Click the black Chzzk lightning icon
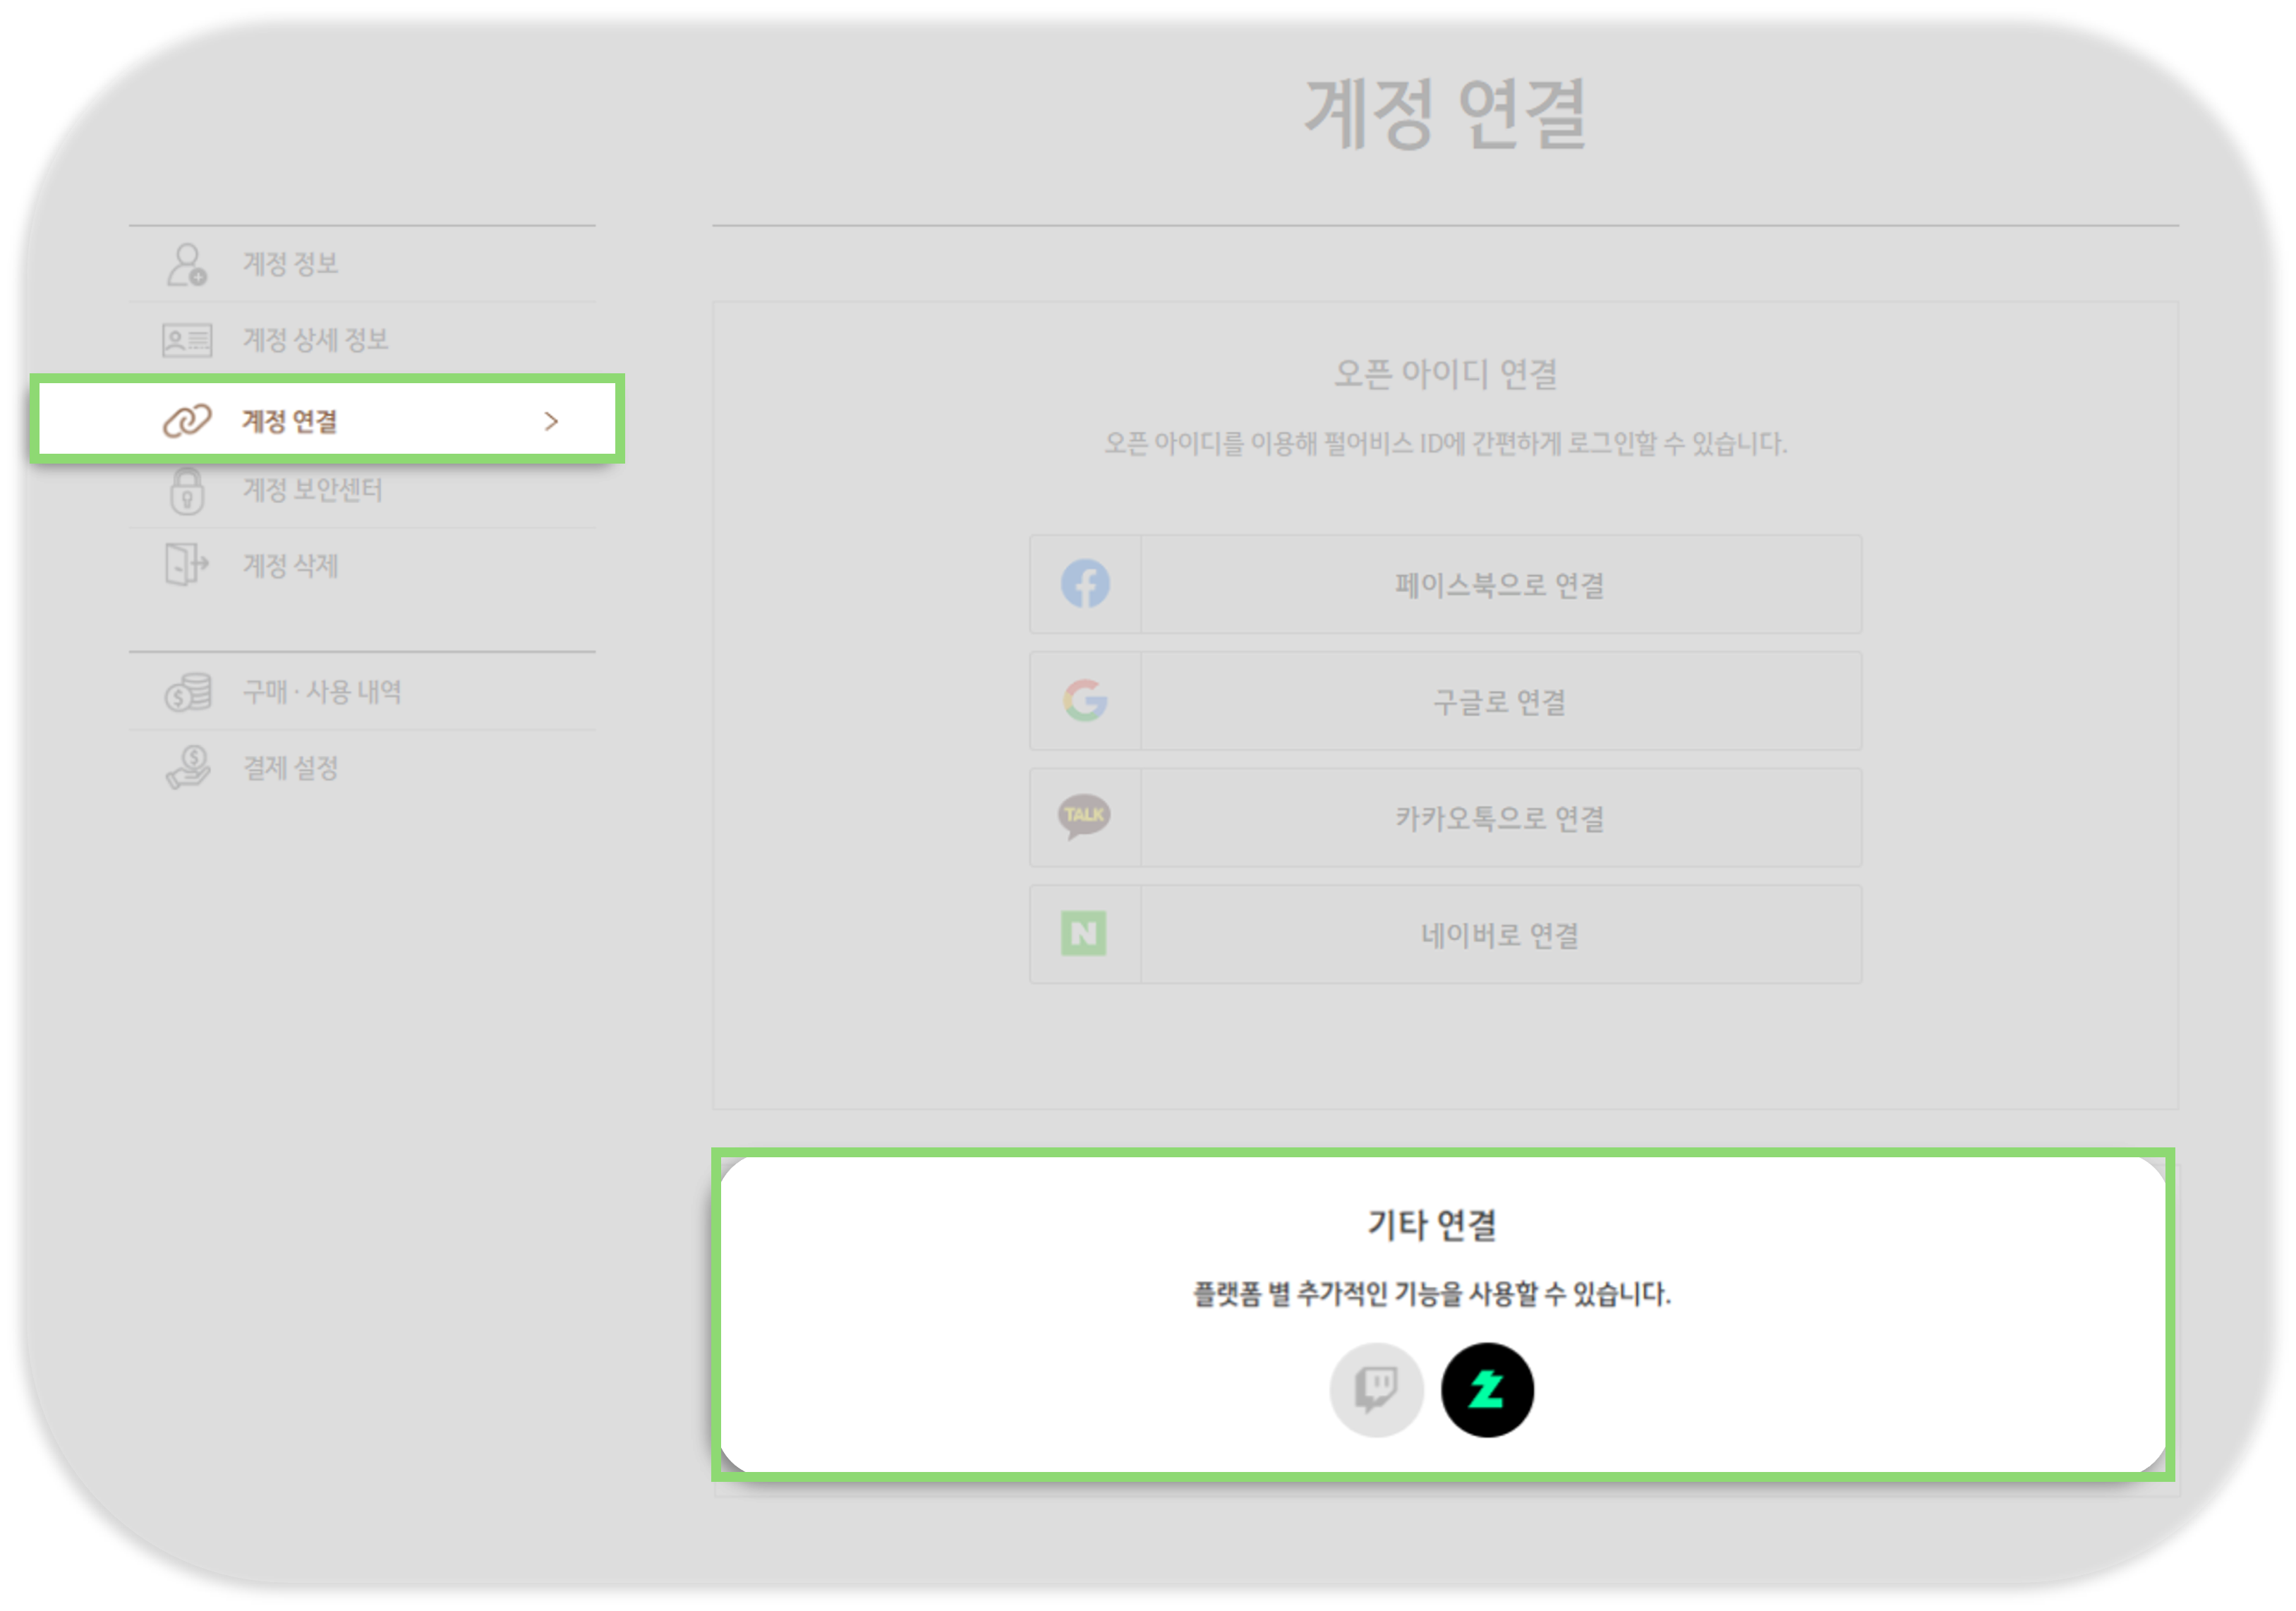2296x1611 pixels. coord(1487,1390)
